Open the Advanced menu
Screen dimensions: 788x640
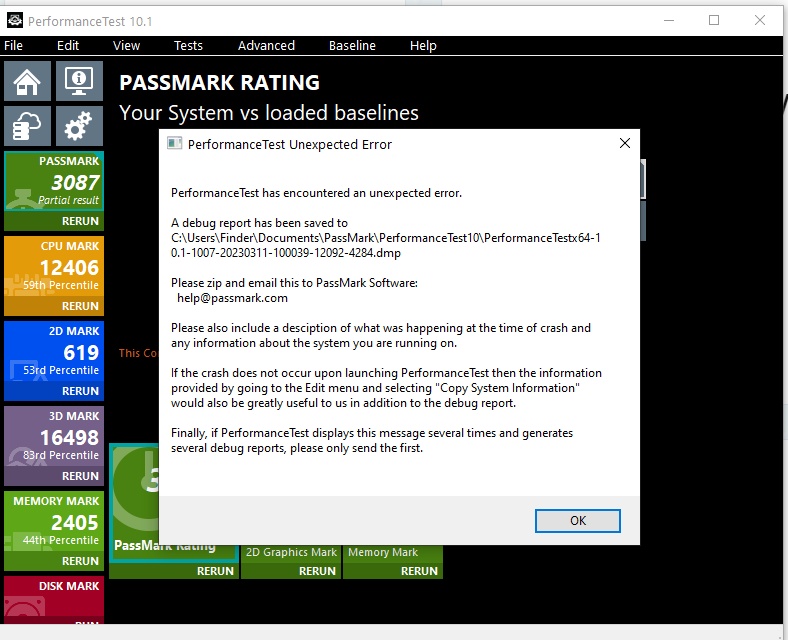point(266,46)
